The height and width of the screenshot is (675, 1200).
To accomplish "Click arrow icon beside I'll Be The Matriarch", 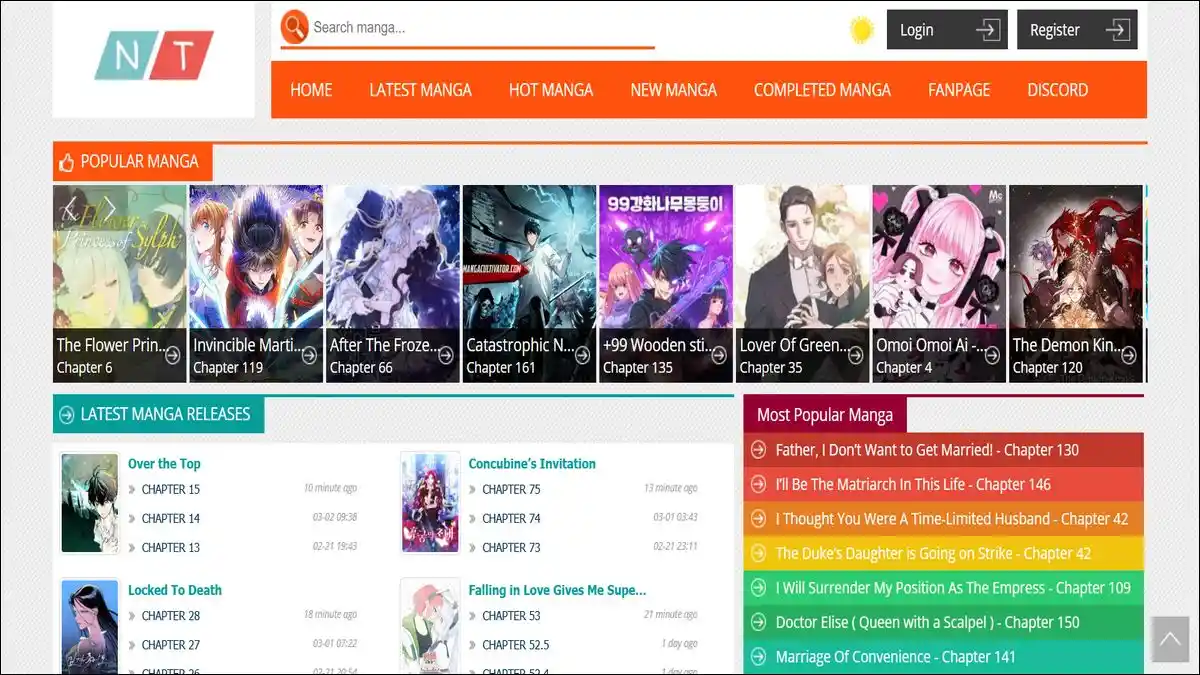I will pyautogui.click(x=758, y=484).
